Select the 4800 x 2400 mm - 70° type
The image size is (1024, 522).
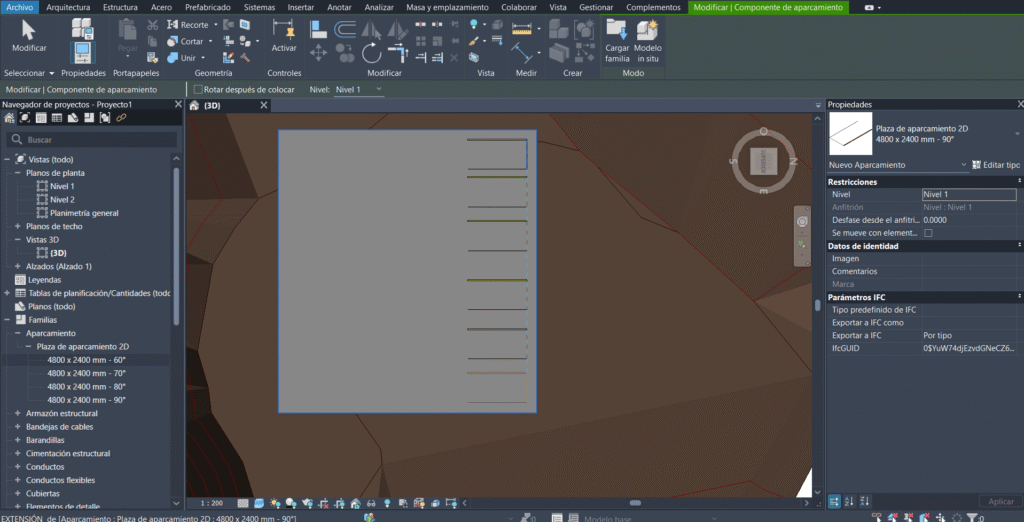point(86,373)
